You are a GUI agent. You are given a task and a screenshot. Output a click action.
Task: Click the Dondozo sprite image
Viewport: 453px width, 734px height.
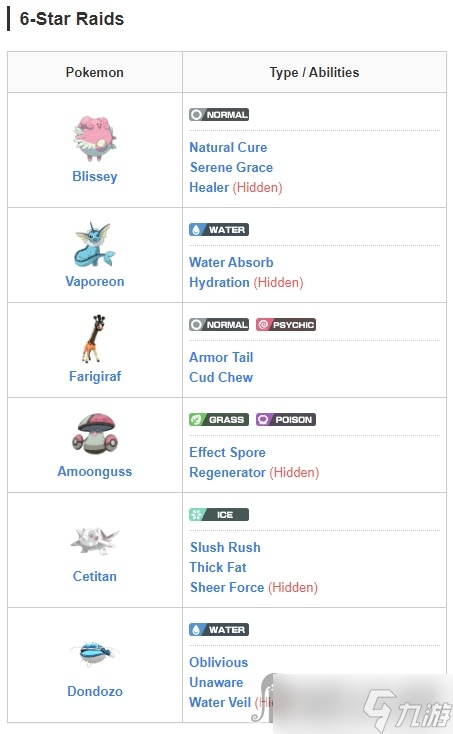[95, 653]
